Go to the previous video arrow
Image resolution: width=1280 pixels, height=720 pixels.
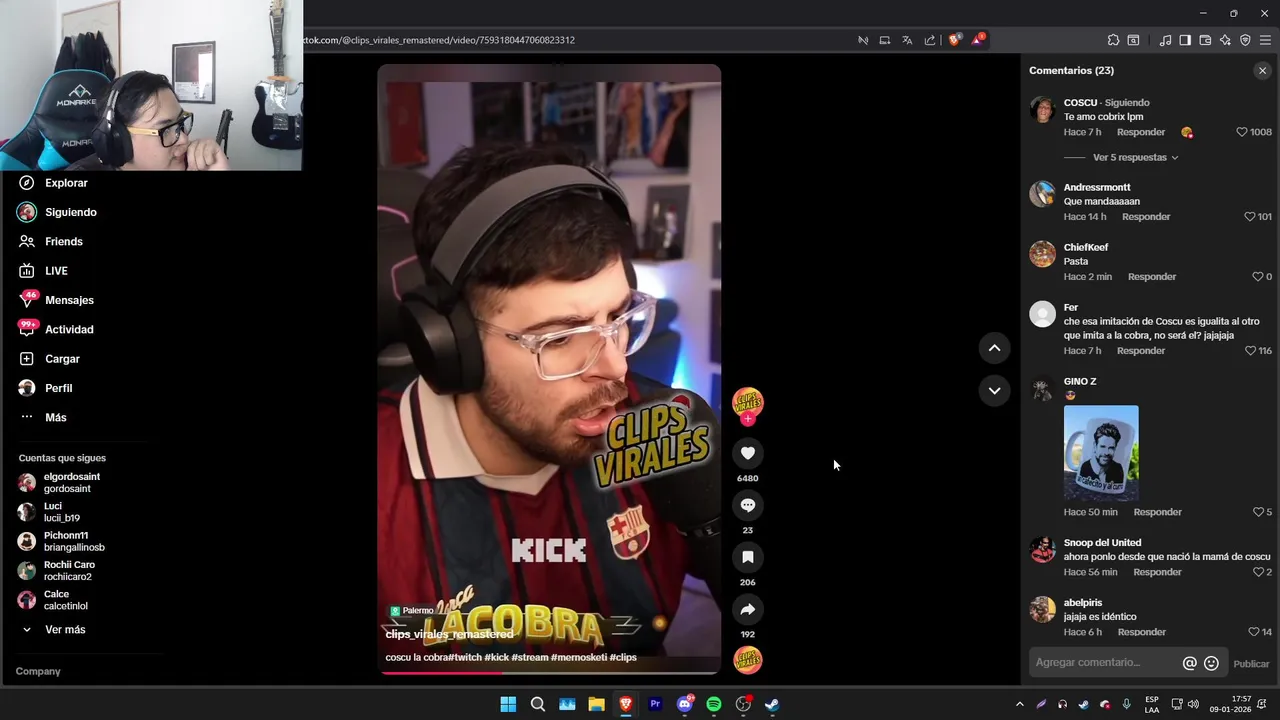click(994, 348)
